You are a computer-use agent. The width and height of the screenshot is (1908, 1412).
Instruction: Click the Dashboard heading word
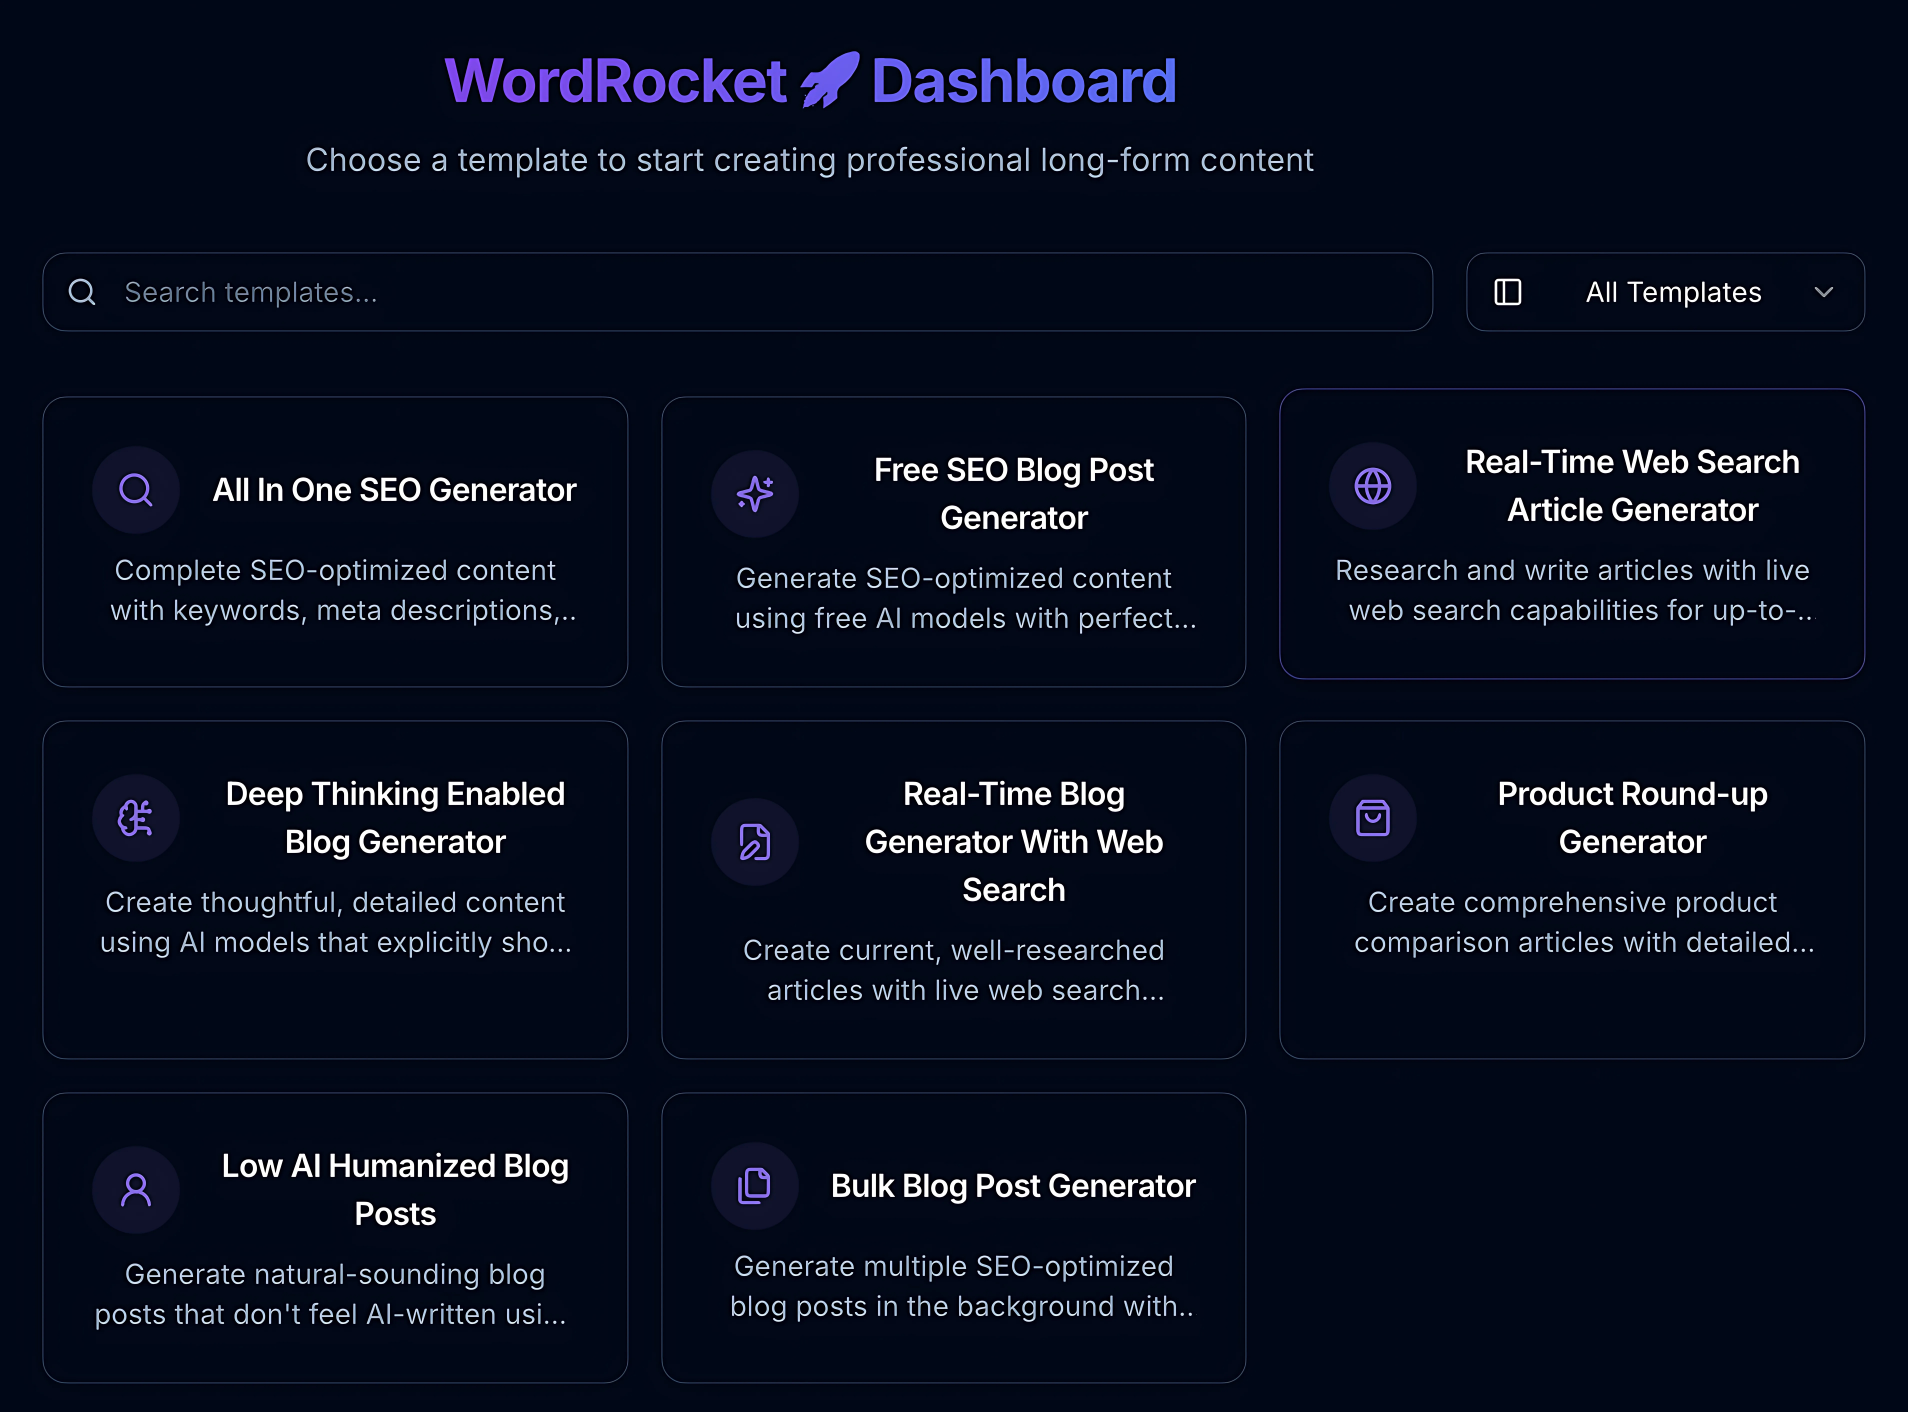[x=1024, y=80]
